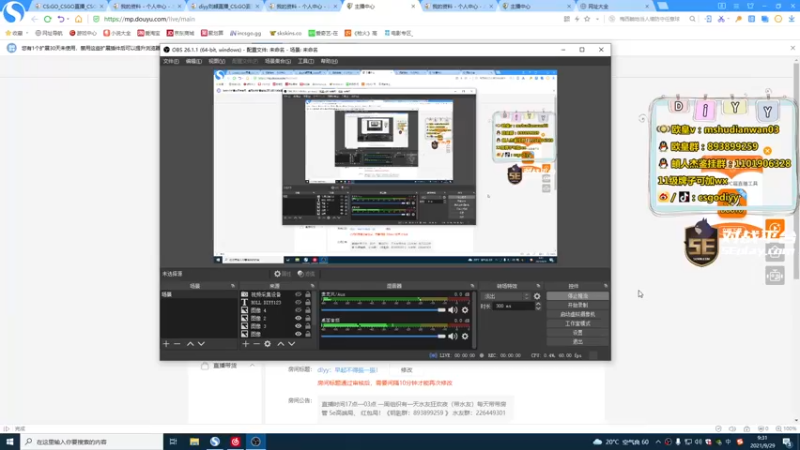Image resolution: width=800 pixels, height=450 pixels.
Task: Toggle visibility of the 图像 3 source
Action: click(x=298, y=326)
